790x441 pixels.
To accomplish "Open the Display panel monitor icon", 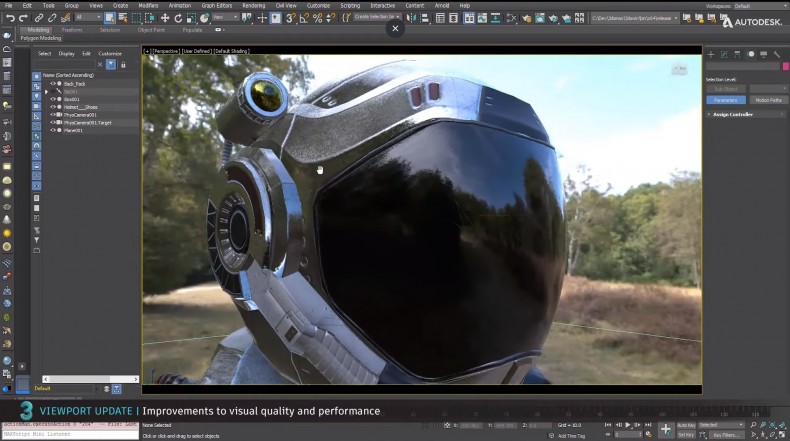I will point(764,54).
